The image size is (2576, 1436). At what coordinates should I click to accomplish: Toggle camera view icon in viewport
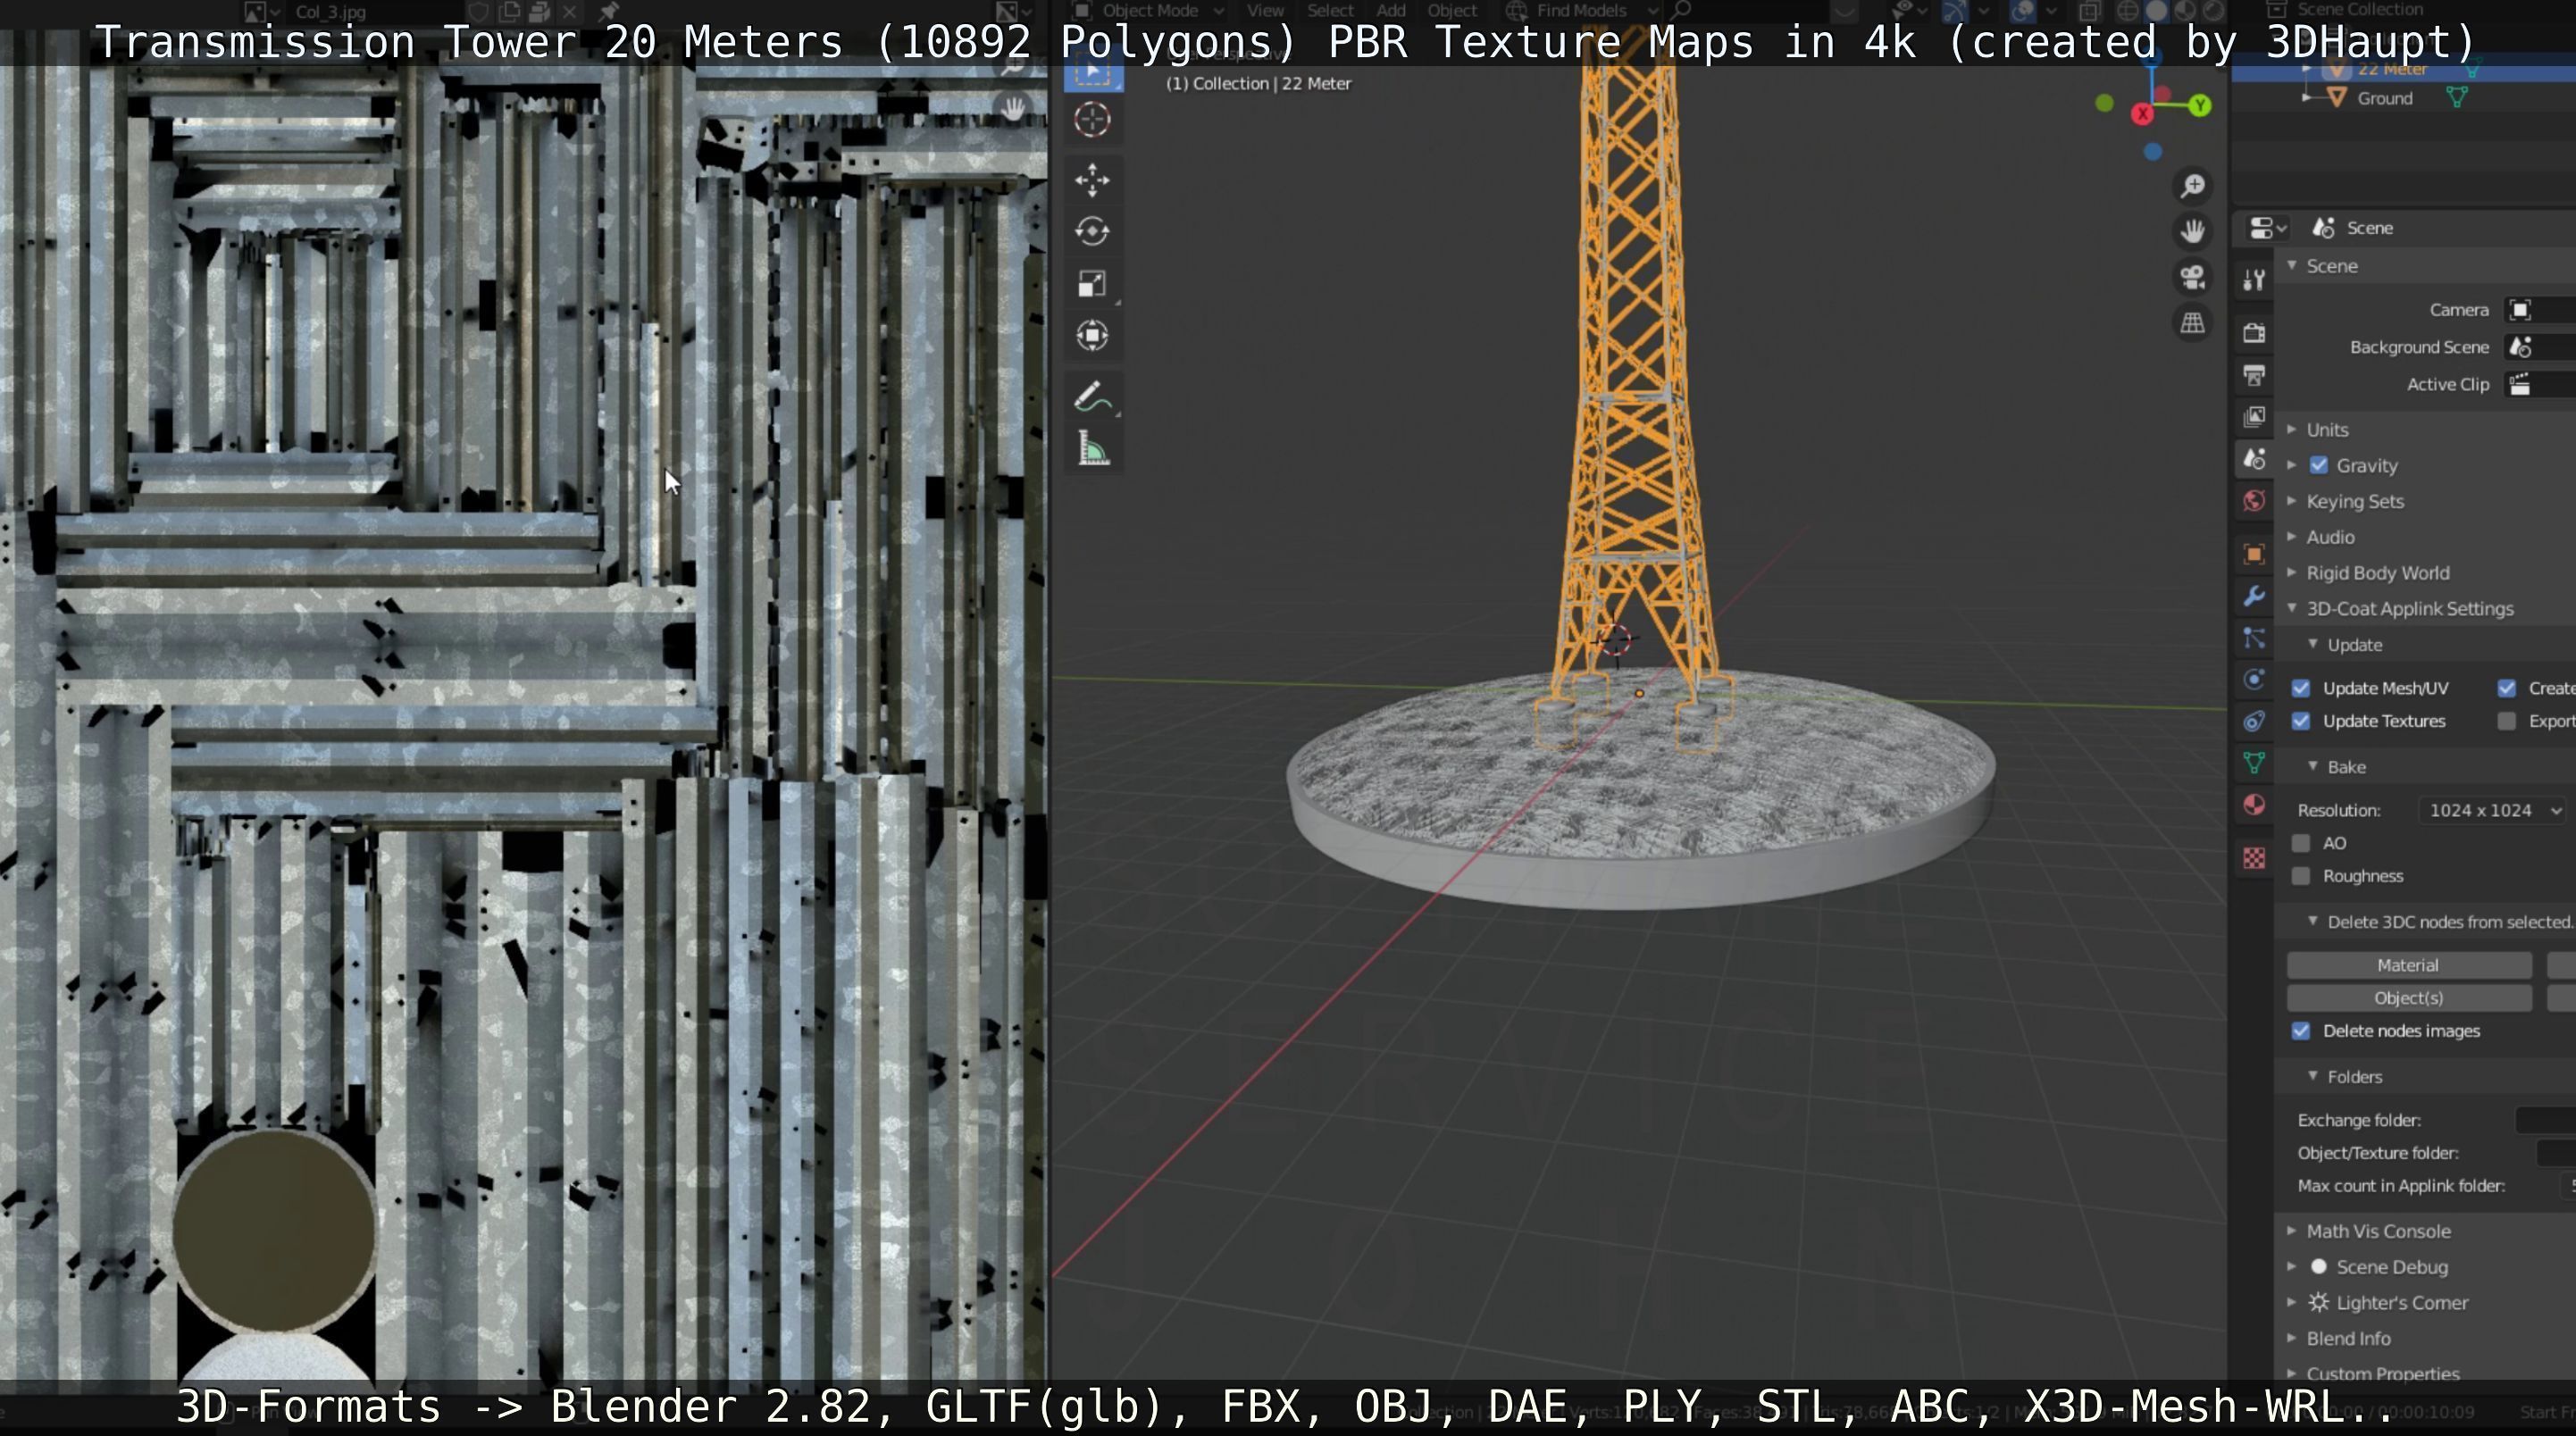click(x=2192, y=278)
